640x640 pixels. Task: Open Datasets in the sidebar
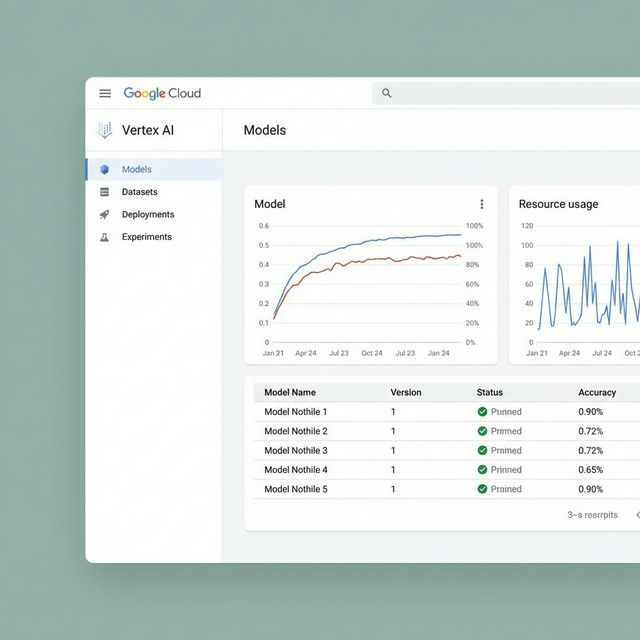[x=154, y=192]
